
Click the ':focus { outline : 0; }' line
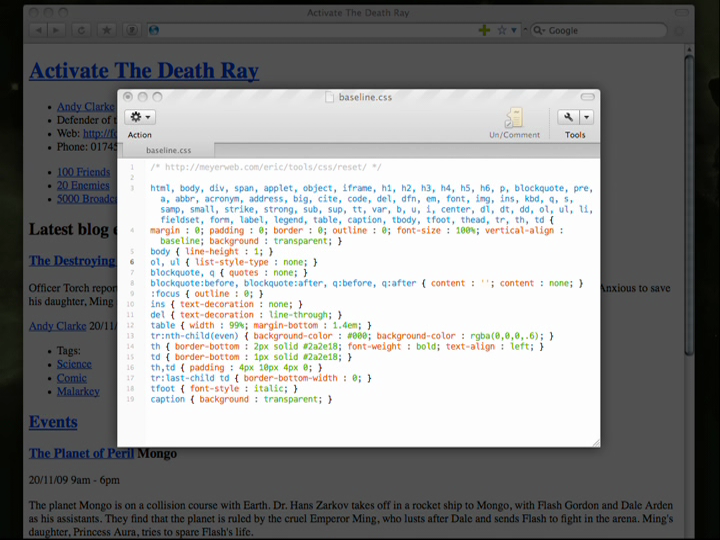(x=207, y=293)
